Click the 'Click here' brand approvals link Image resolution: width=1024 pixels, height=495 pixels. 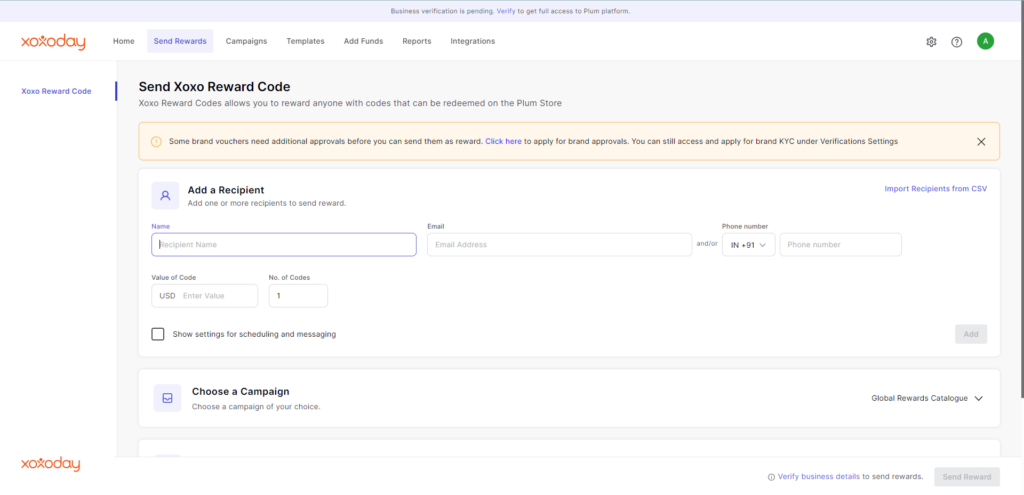tap(503, 141)
